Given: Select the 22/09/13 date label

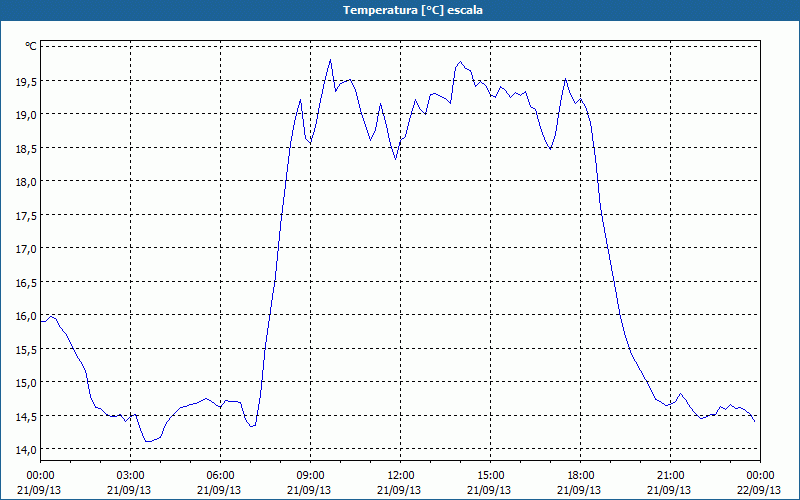Looking at the screenshot, I should point(759,490).
